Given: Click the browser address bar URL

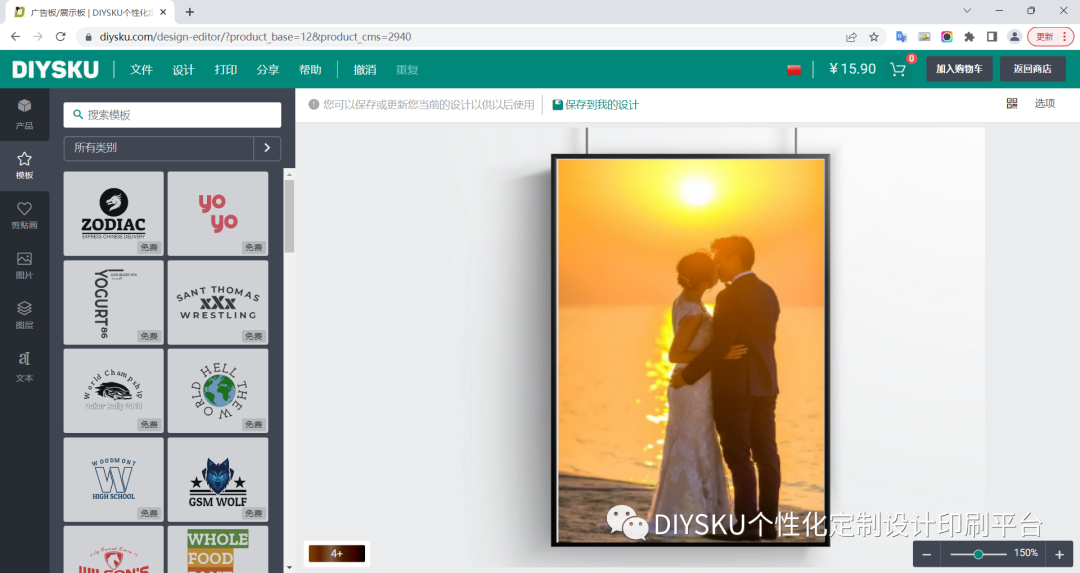Looking at the screenshot, I should coord(255,37).
